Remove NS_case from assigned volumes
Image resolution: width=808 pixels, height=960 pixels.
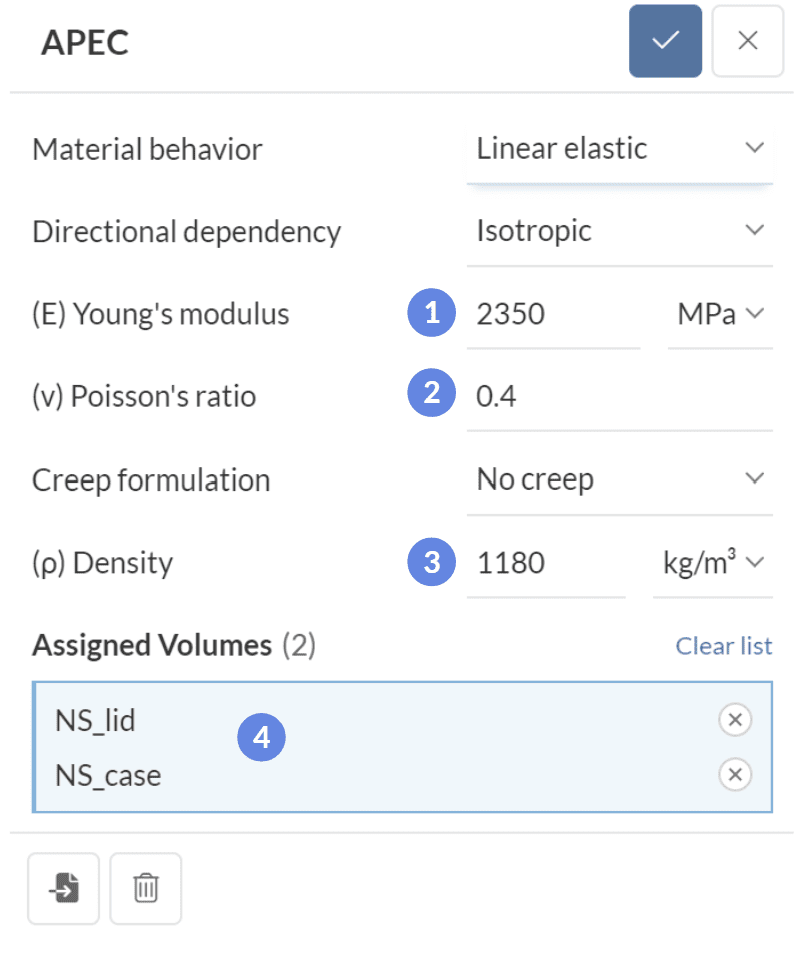[735, 774]
